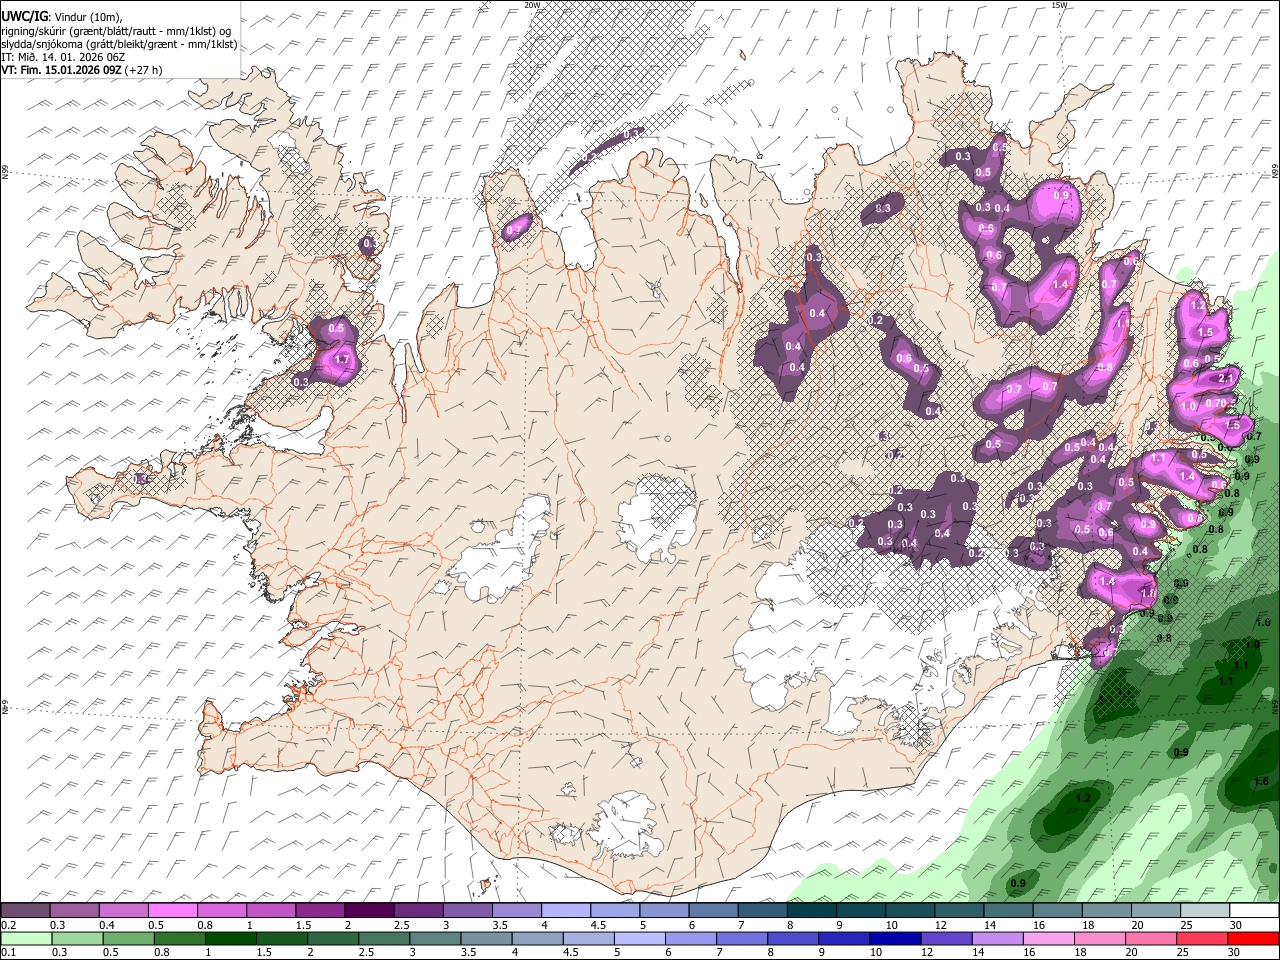Image resolution: width=1280 pixels, height=960 pixels.
Task: Select the 8 mm dark teal snow legend swatch
Action: tap(812, 911)
